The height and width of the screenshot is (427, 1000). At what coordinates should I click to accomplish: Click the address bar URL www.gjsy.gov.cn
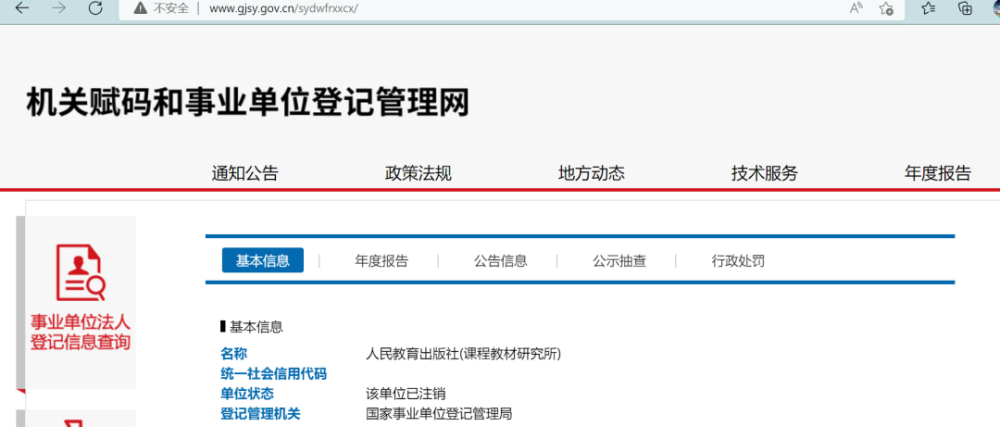coord(284,9)
